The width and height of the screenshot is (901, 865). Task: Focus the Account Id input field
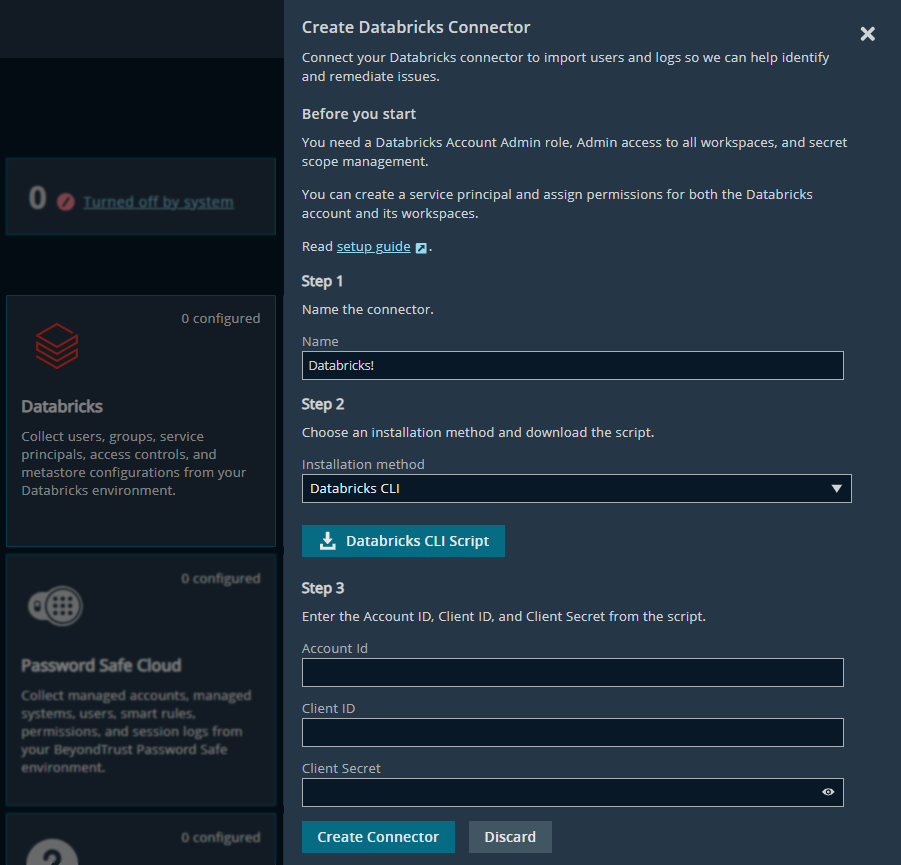pyautogui.click(x=572, y=672)
